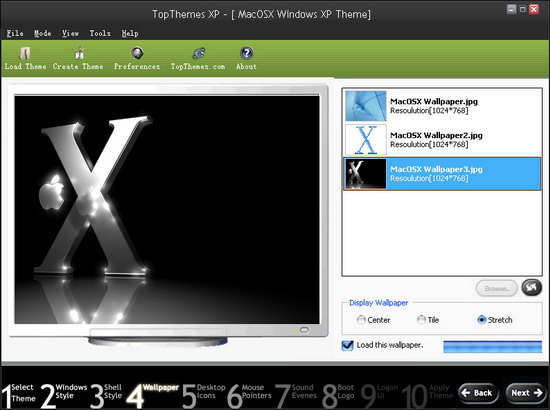Go to step 3 Shell Style
550x410 pixels.
[106, 395]
